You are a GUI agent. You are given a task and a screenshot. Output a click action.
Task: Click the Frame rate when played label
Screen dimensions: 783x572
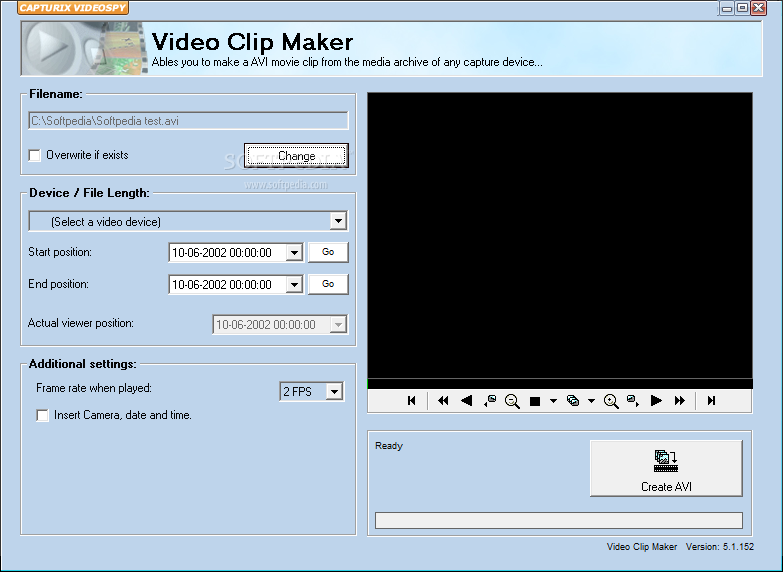coord(94,388)
